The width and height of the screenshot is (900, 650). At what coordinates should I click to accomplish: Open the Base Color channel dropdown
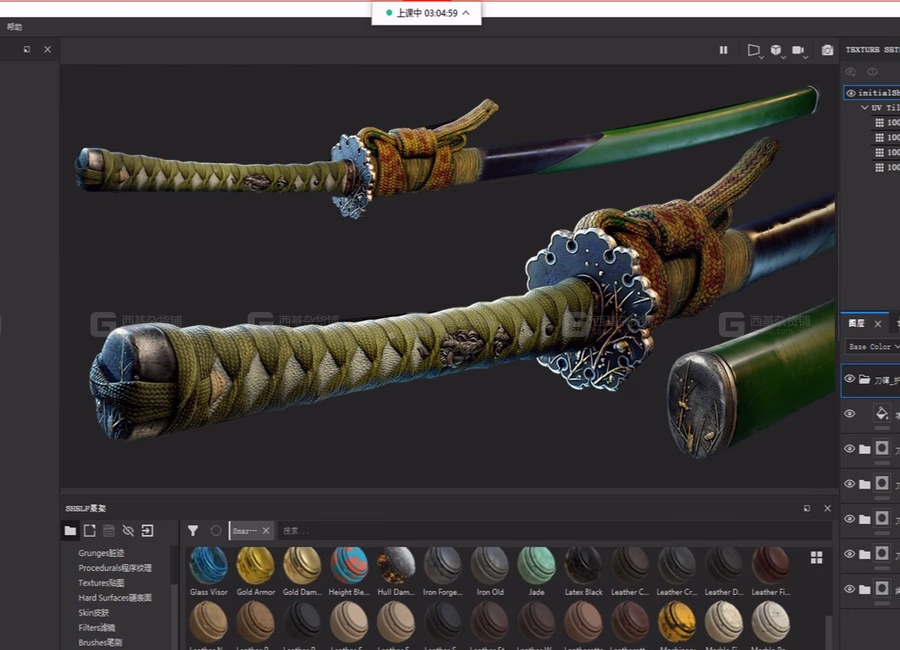(x=874, y=347)
